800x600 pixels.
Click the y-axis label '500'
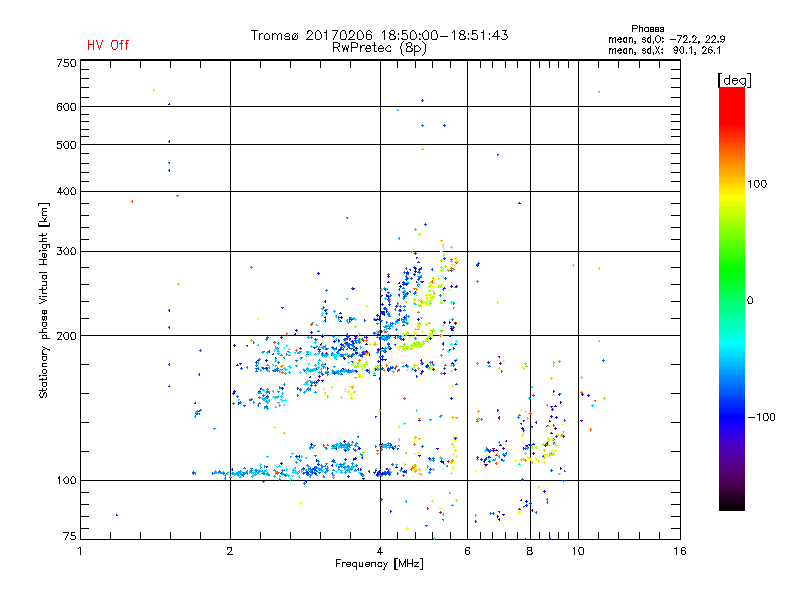coord(66,145)
